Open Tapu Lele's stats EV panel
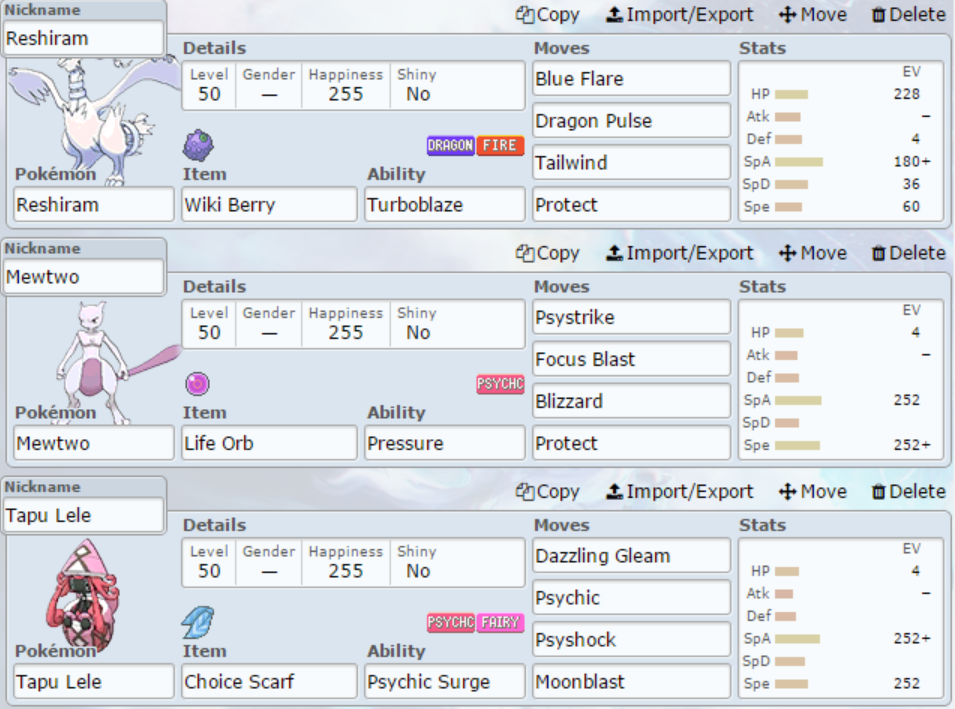The height and width of the screenshot is (709, 955). pyautogui.click(x=840, y=618)
